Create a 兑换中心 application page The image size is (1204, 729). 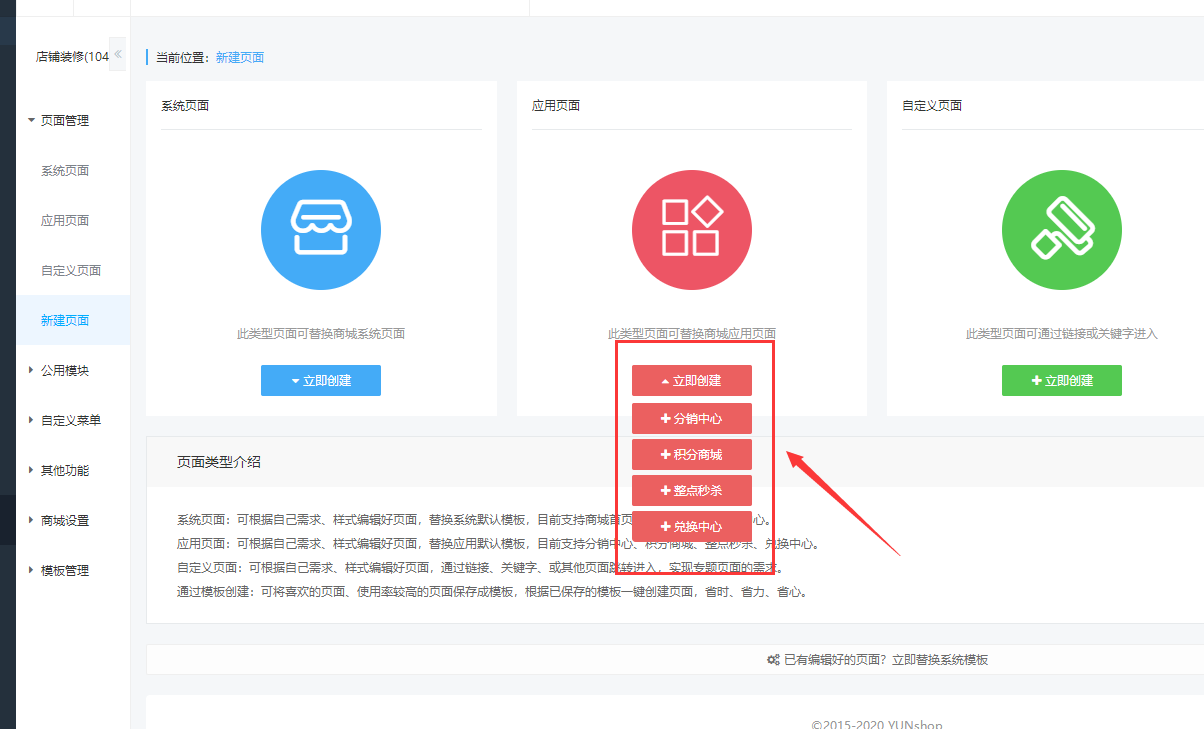pyautogui.click(x=691, y=527)
